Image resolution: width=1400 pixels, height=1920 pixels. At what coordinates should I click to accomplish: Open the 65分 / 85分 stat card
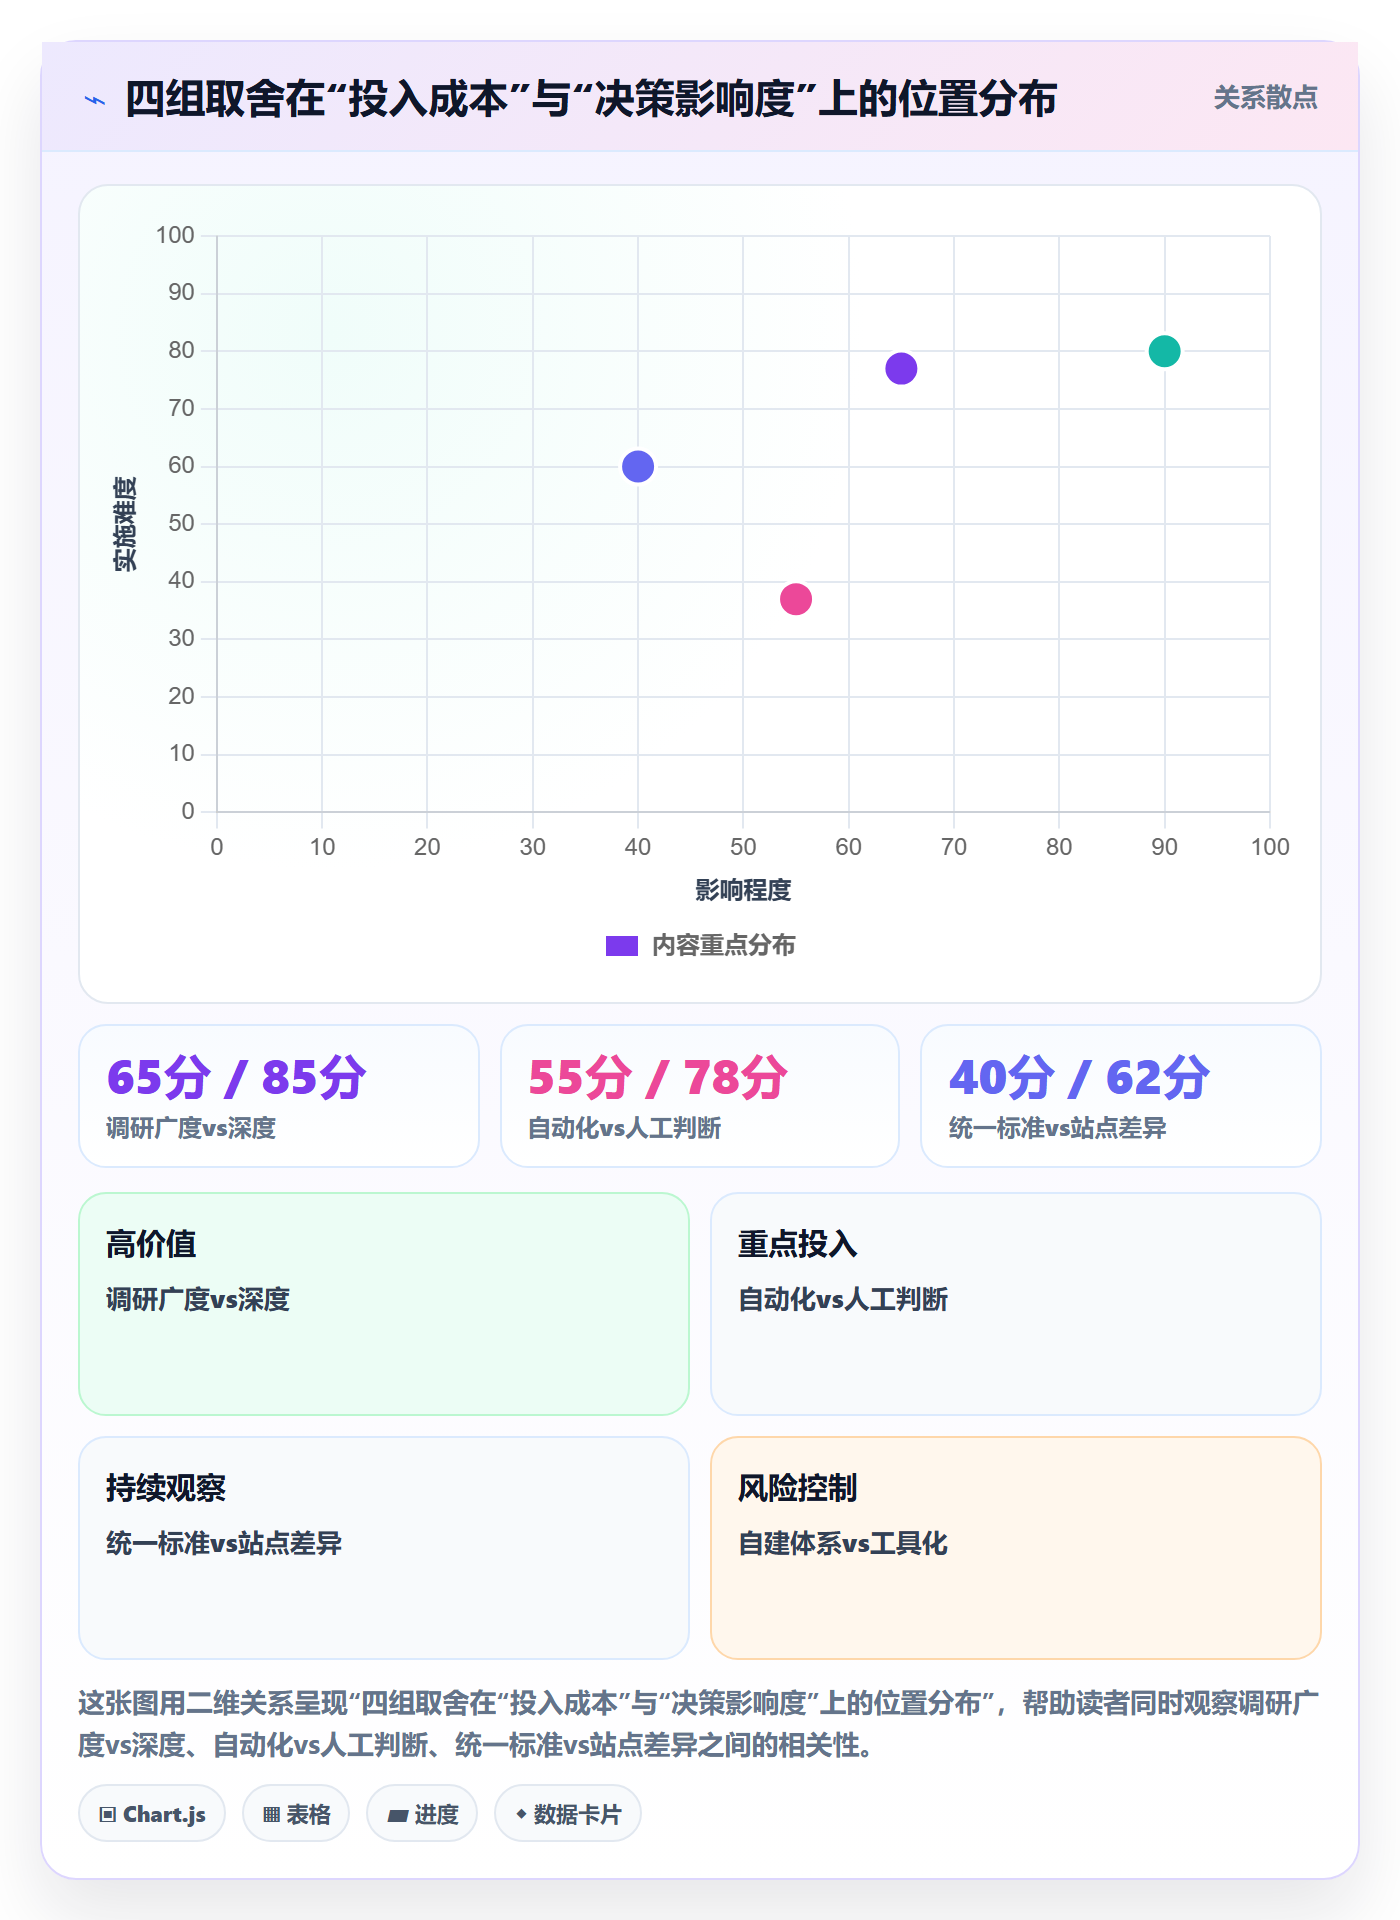click(x=279, y=1096)
